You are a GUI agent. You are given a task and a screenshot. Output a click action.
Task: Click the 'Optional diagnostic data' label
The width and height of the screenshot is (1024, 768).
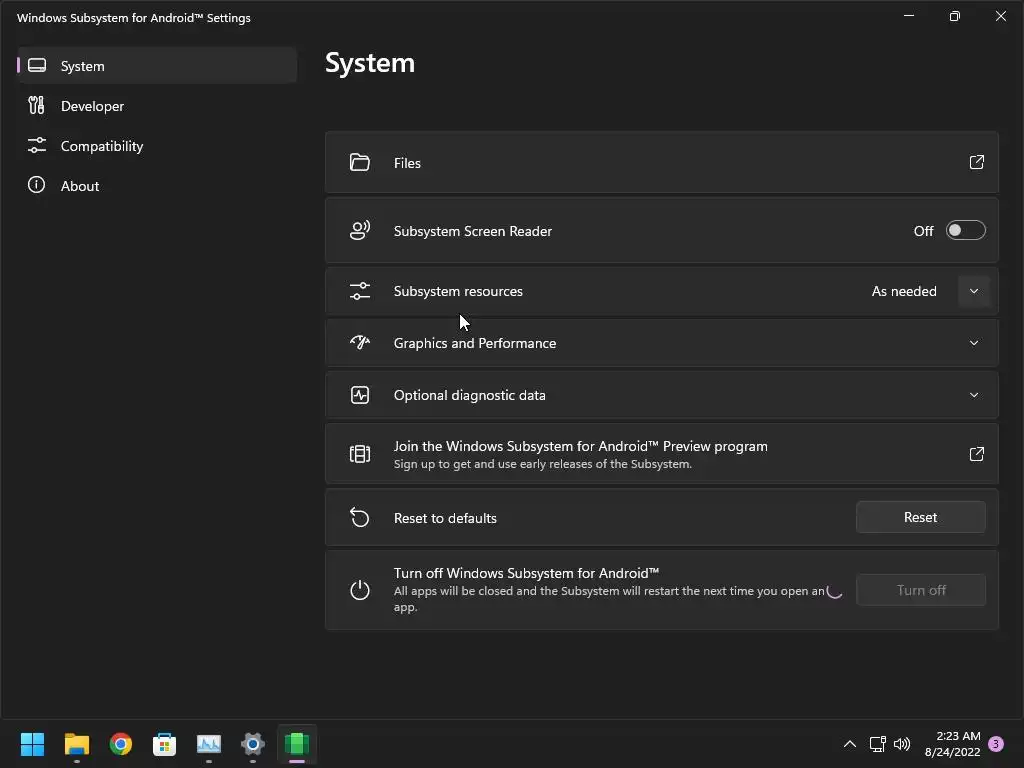point(470,395)
